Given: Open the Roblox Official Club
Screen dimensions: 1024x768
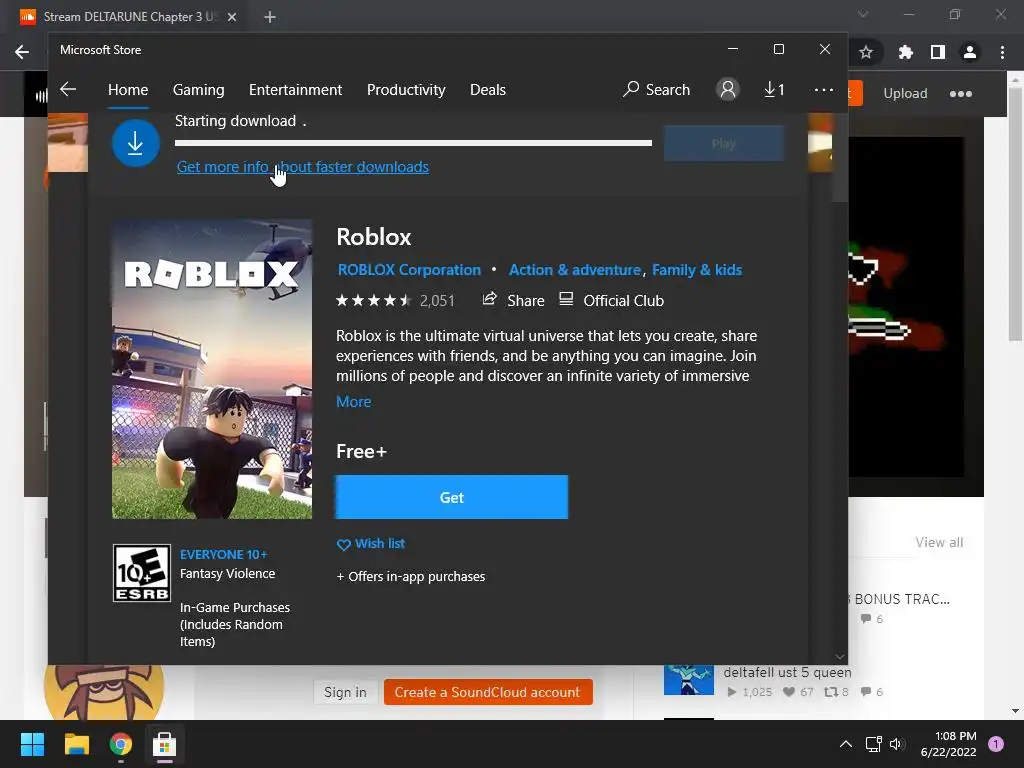Looking at the screenshot, I should [612, 300].
